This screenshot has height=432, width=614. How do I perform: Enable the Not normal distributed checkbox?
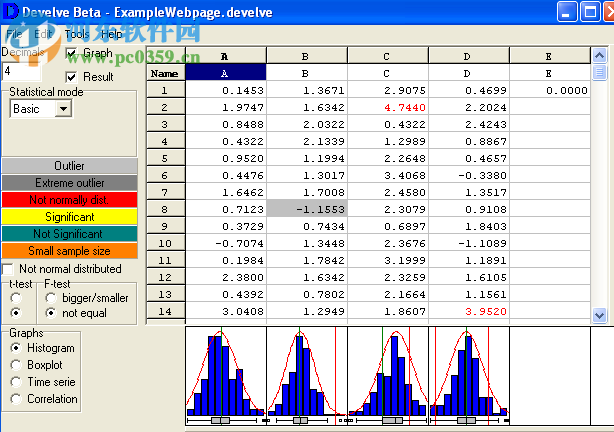click(x=9, y=269)
